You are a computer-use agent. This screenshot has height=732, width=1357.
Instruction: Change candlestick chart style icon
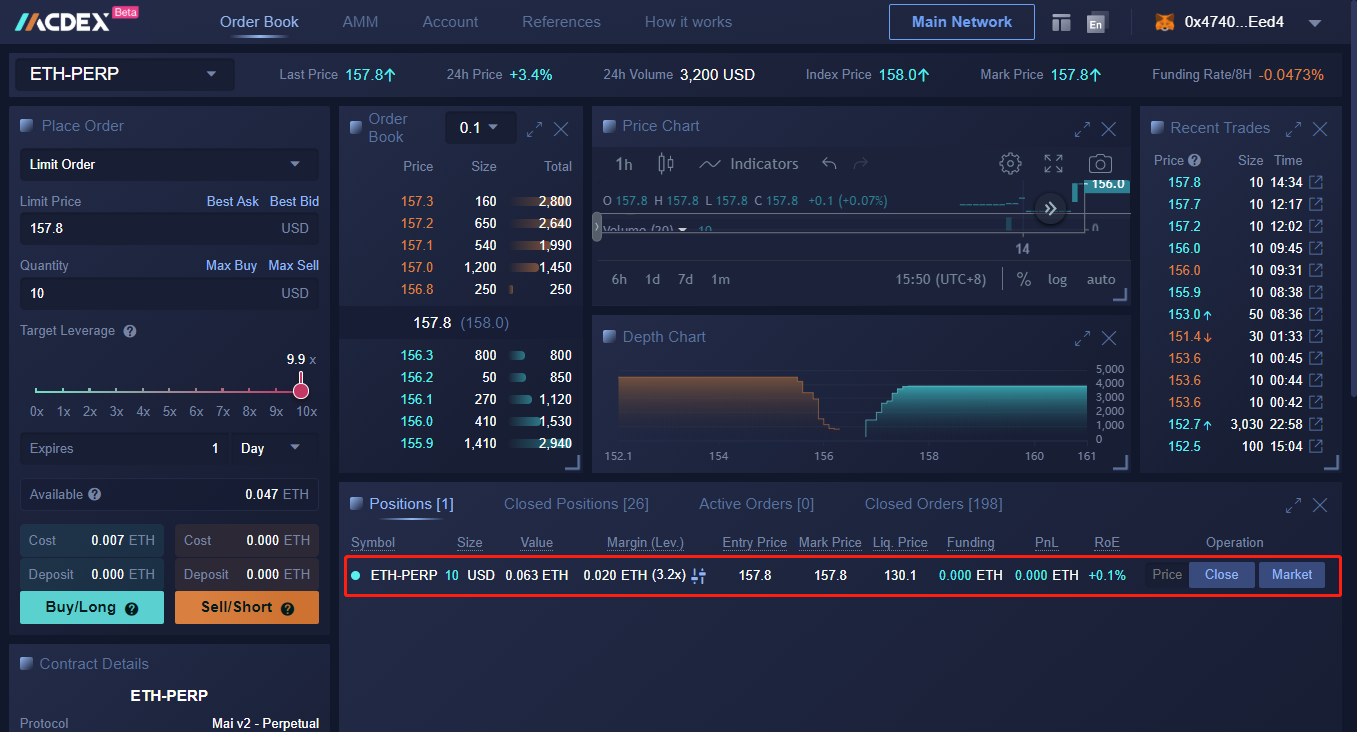tap(666, 164)
